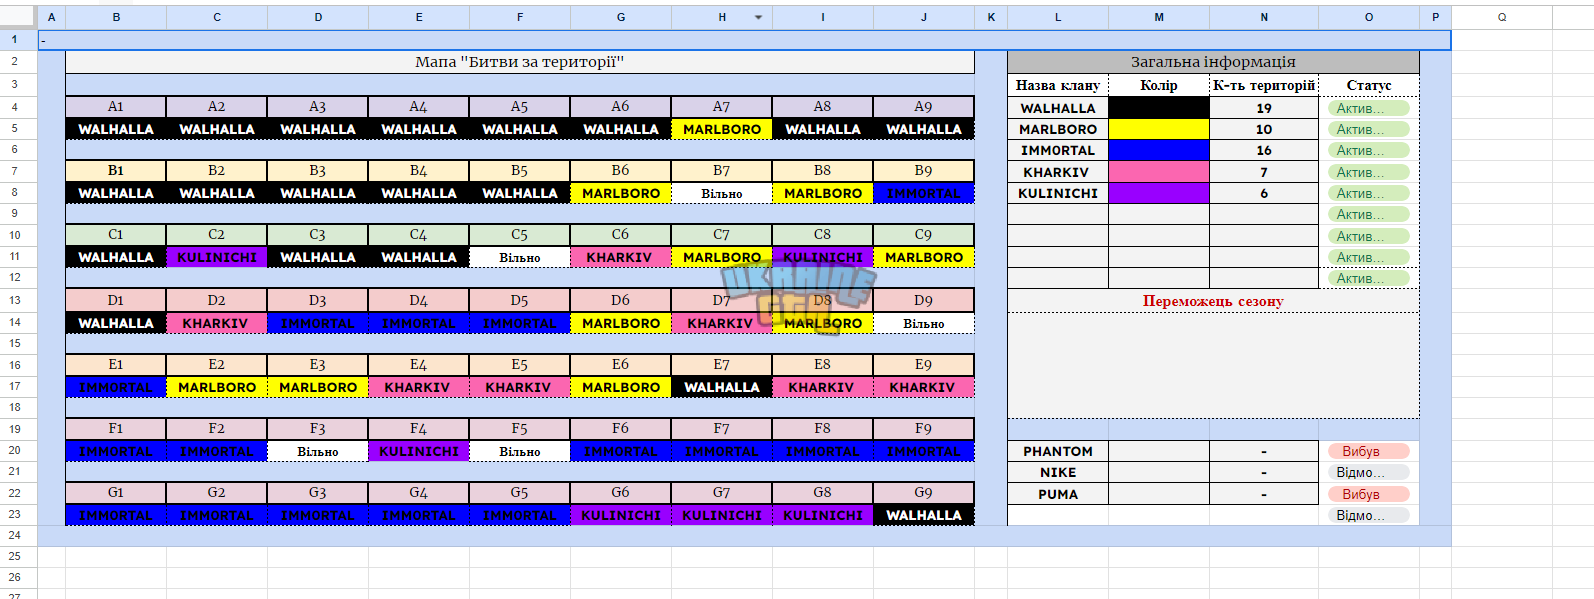This screenshot has width=1594, height=599.
Task: Click the 'Переможець сезону' heading
Action: click(x=1213, y=301)
